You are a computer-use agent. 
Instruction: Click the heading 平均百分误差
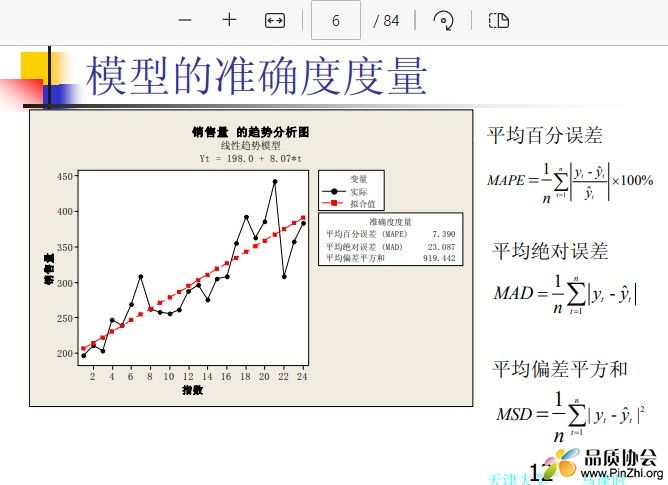point(544,135)
